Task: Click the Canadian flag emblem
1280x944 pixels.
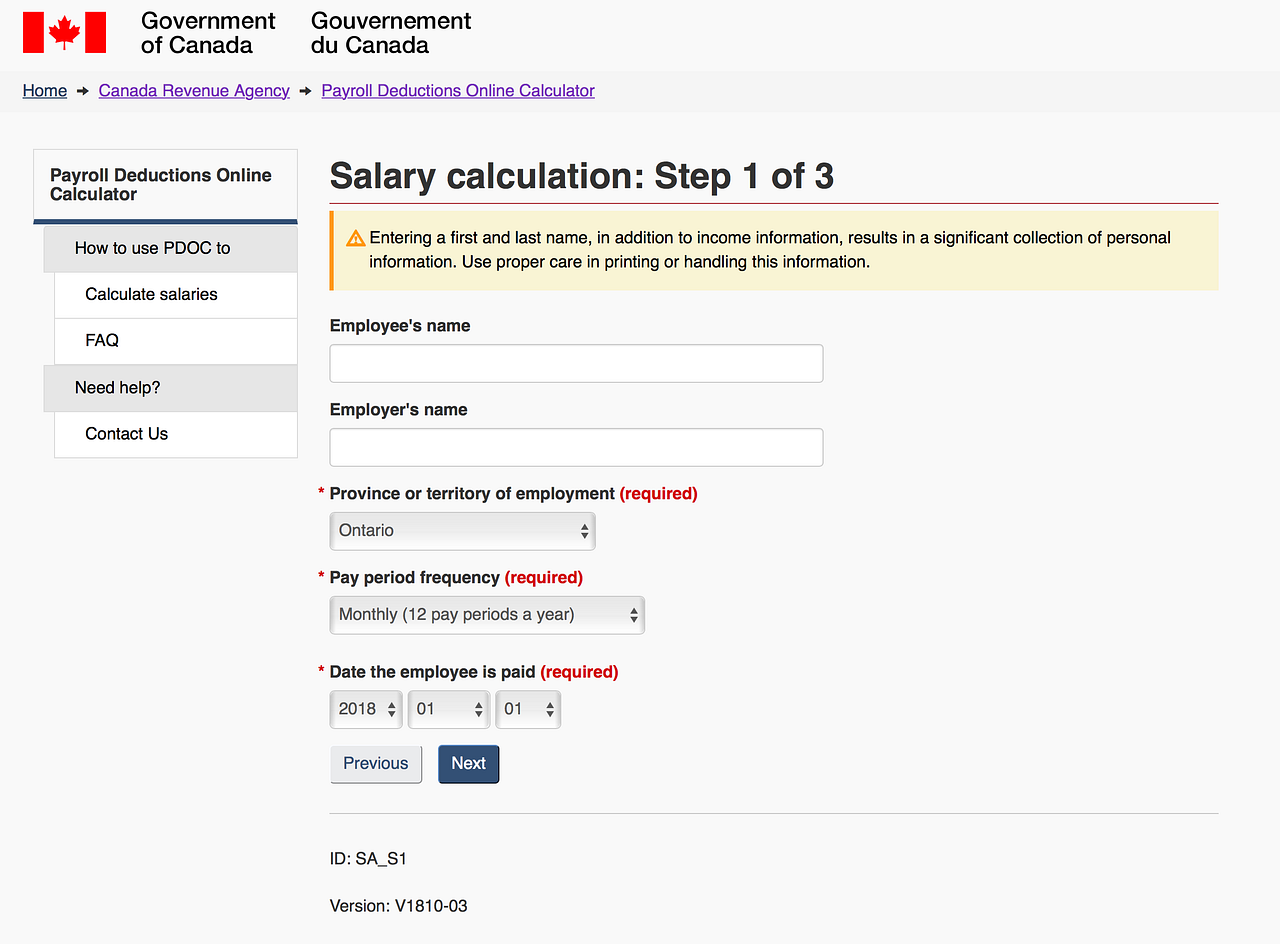Action: (x=64, y=32)
